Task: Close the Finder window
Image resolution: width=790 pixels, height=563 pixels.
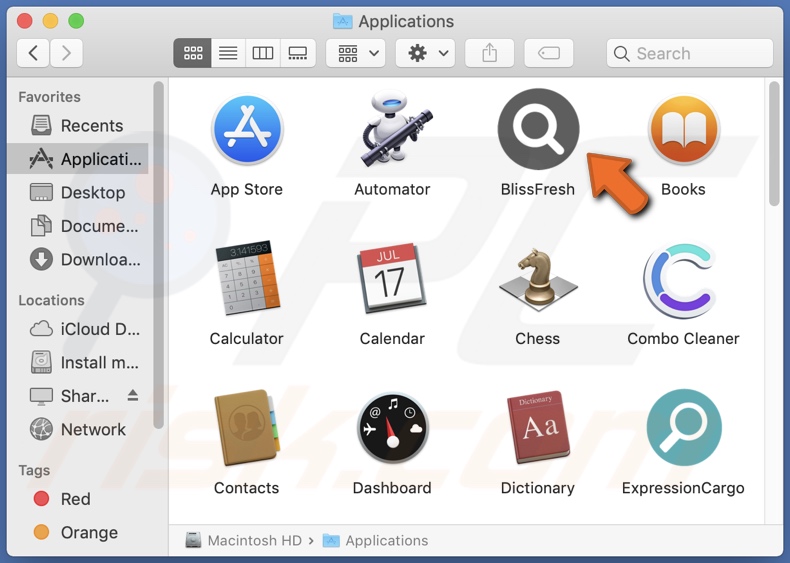Action: tap(25, 21)
